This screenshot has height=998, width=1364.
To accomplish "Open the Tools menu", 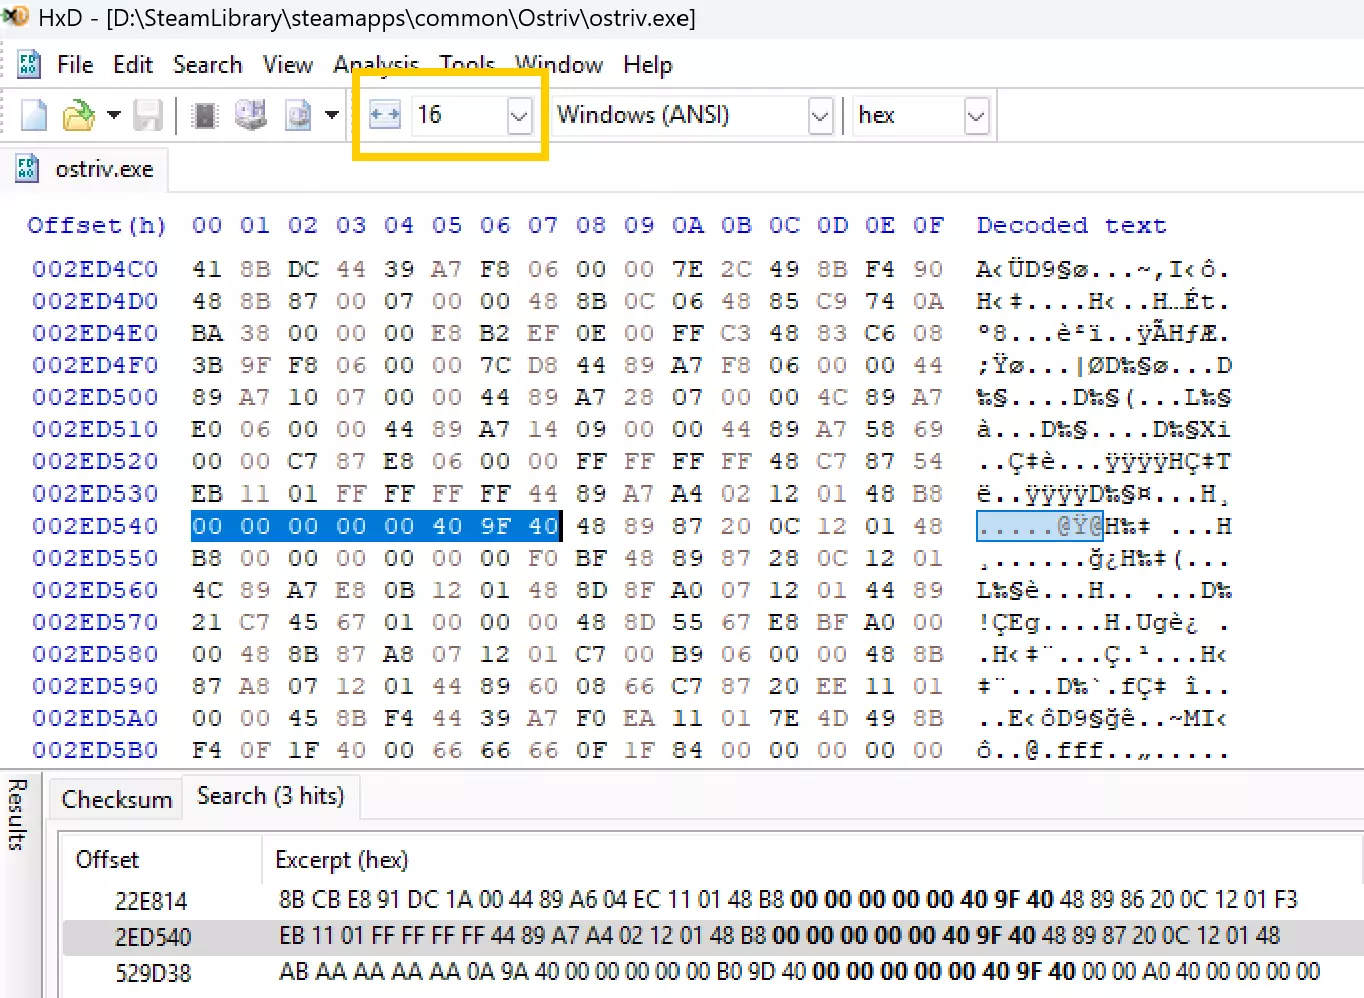I will pyautogui.click(x=467, y=65).
